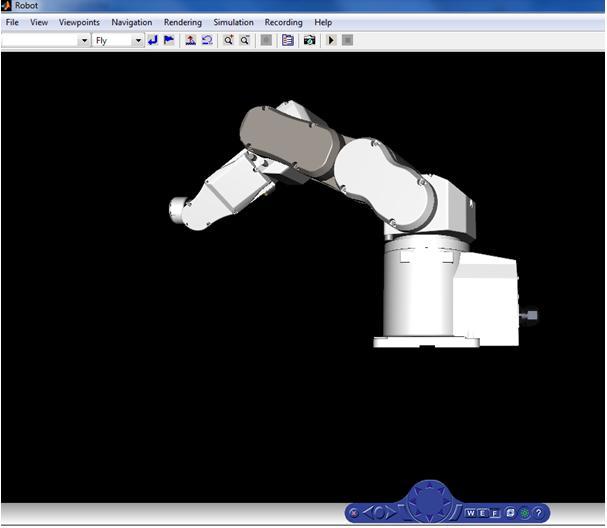Click the Zoom in magnifier icon
This screenshot has height=528, width=607.
pyautogui.click(x=229, y=40)
